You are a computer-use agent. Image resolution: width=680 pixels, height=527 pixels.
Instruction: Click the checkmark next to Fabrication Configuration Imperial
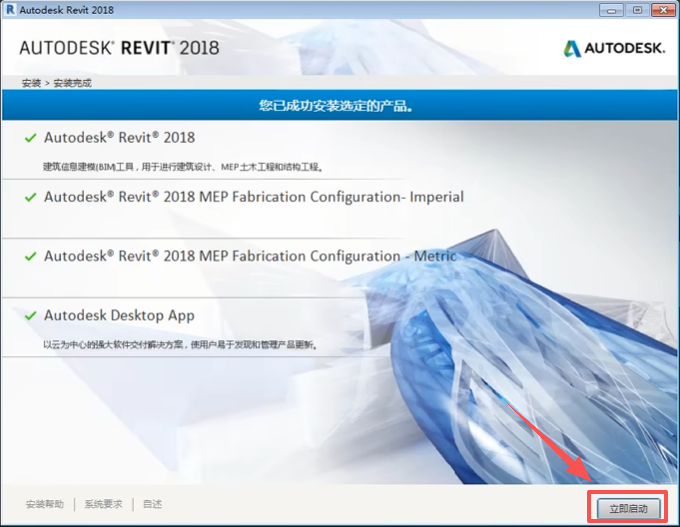coord(30,198)
